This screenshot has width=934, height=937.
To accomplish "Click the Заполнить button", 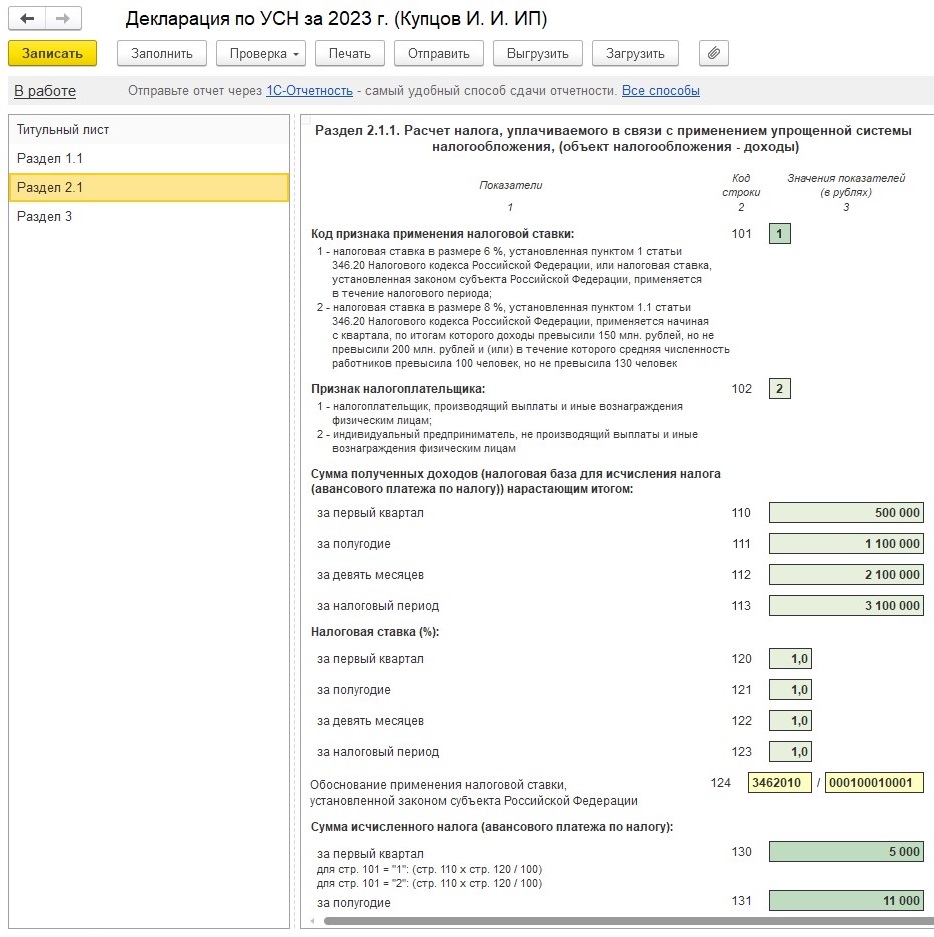I will pos(162,53).
